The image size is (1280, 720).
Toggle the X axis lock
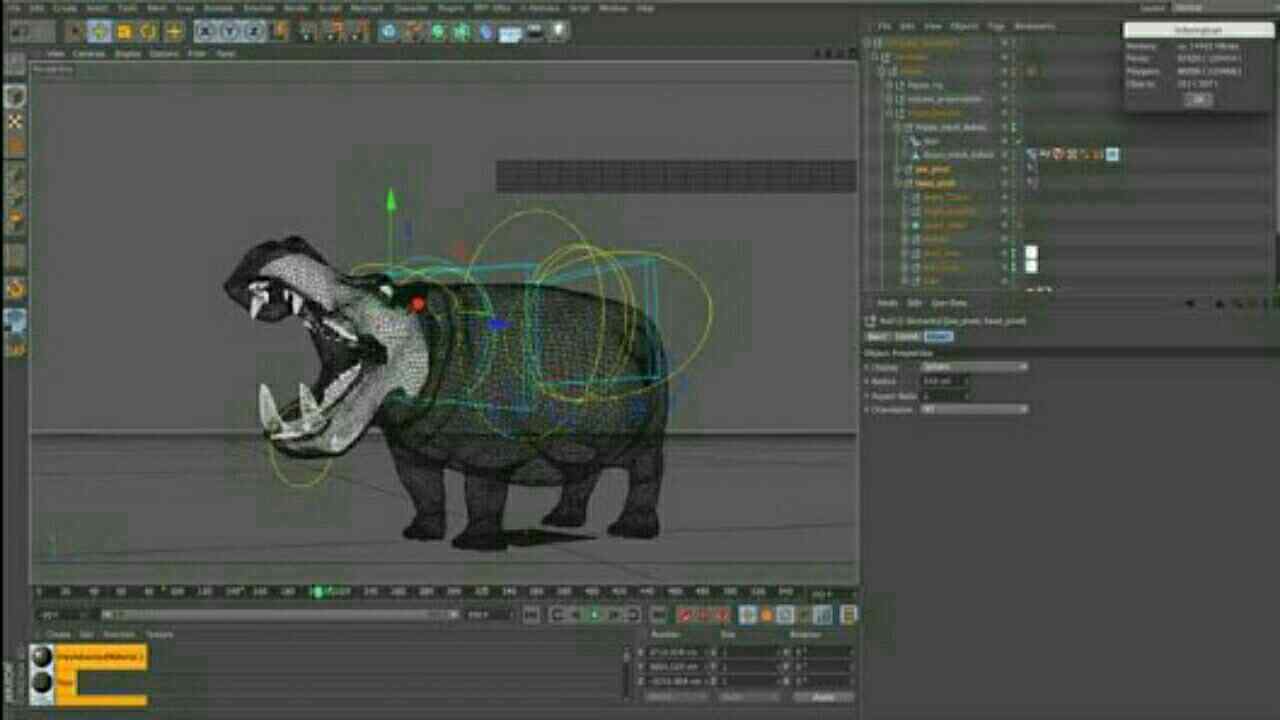click(x=204, y=31)
